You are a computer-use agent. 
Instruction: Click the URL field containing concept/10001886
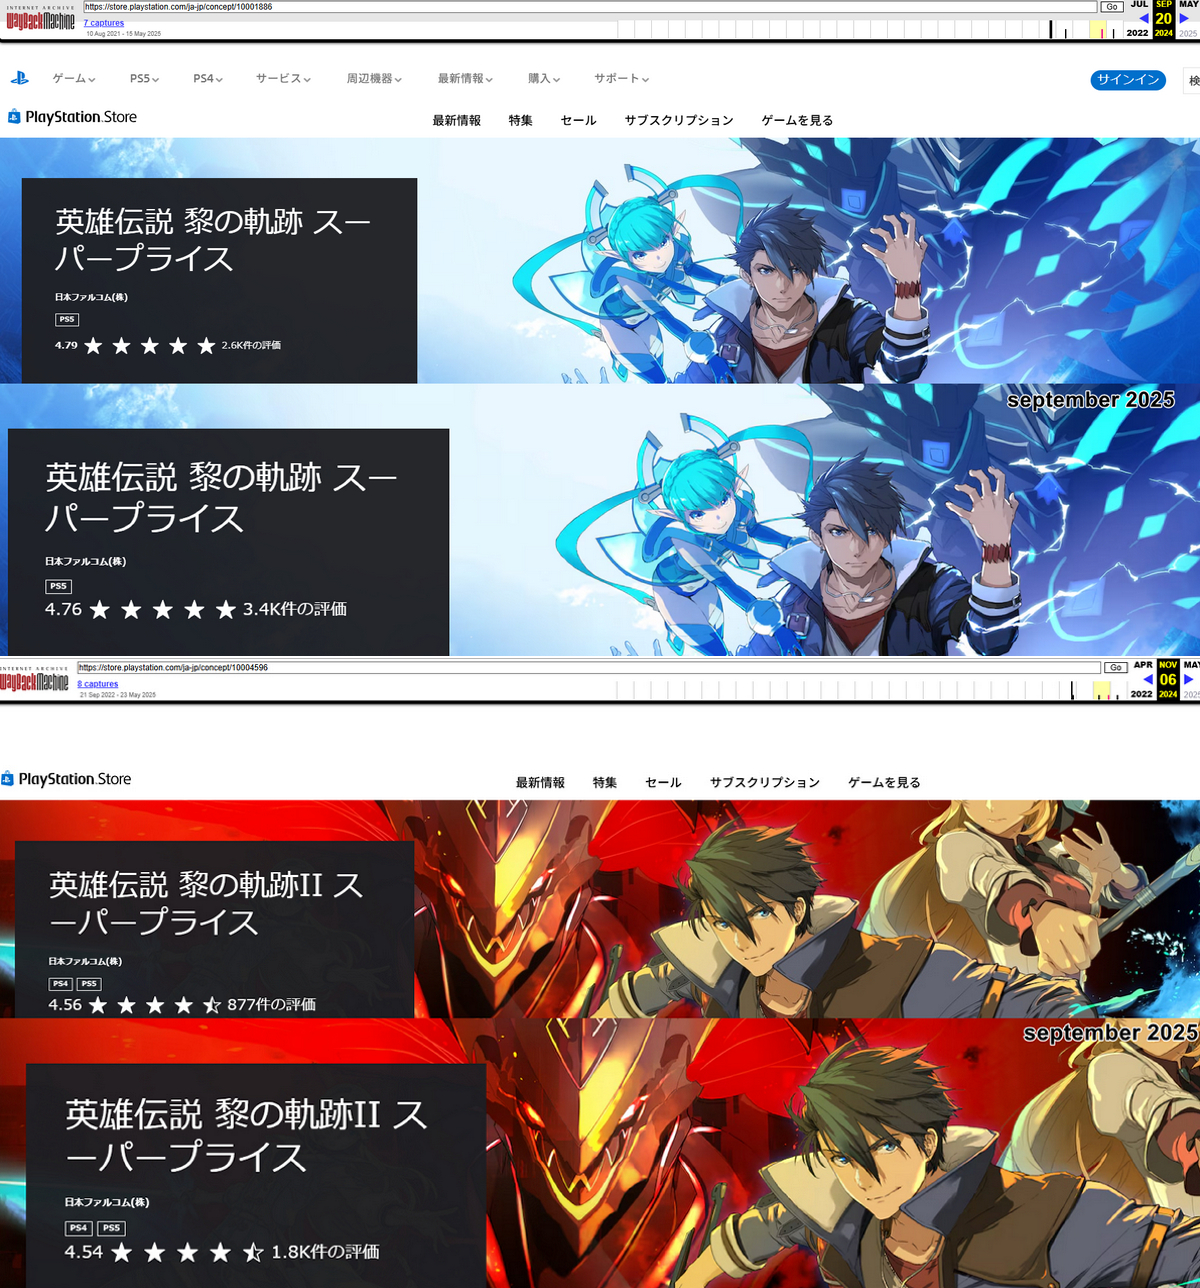[x=590, y=7]
